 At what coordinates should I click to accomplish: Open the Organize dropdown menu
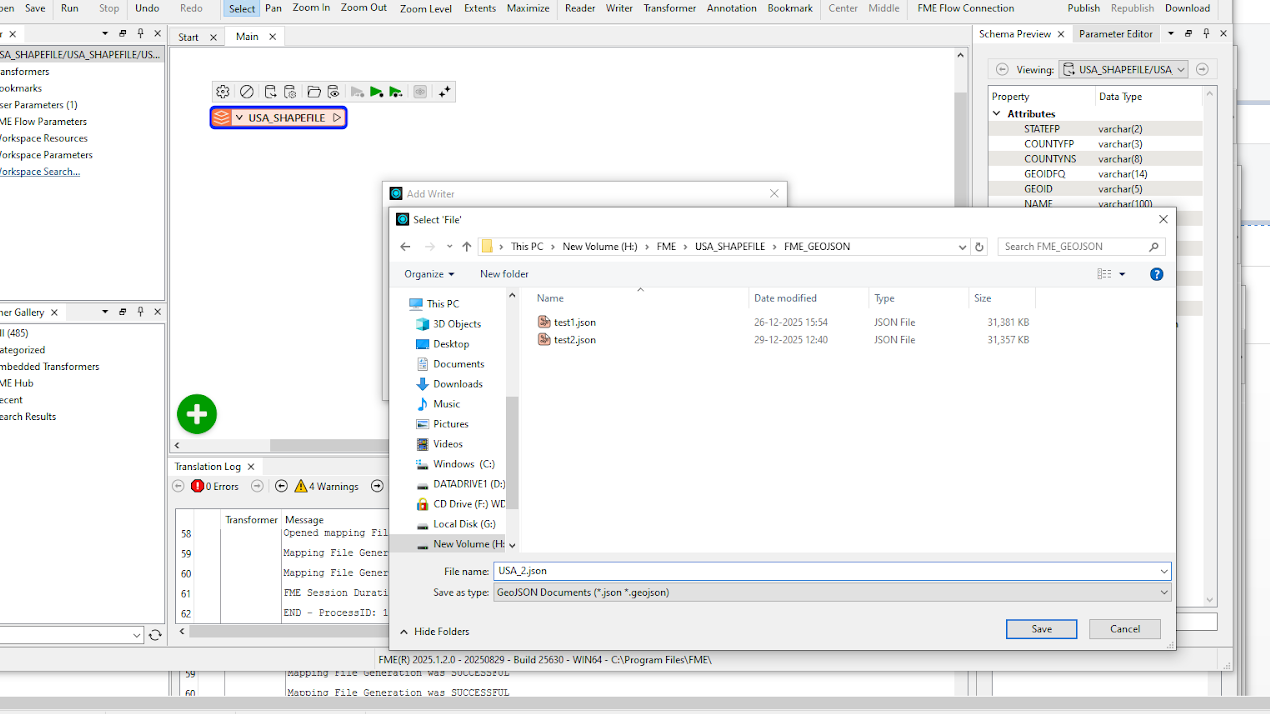tap(429, 274)
